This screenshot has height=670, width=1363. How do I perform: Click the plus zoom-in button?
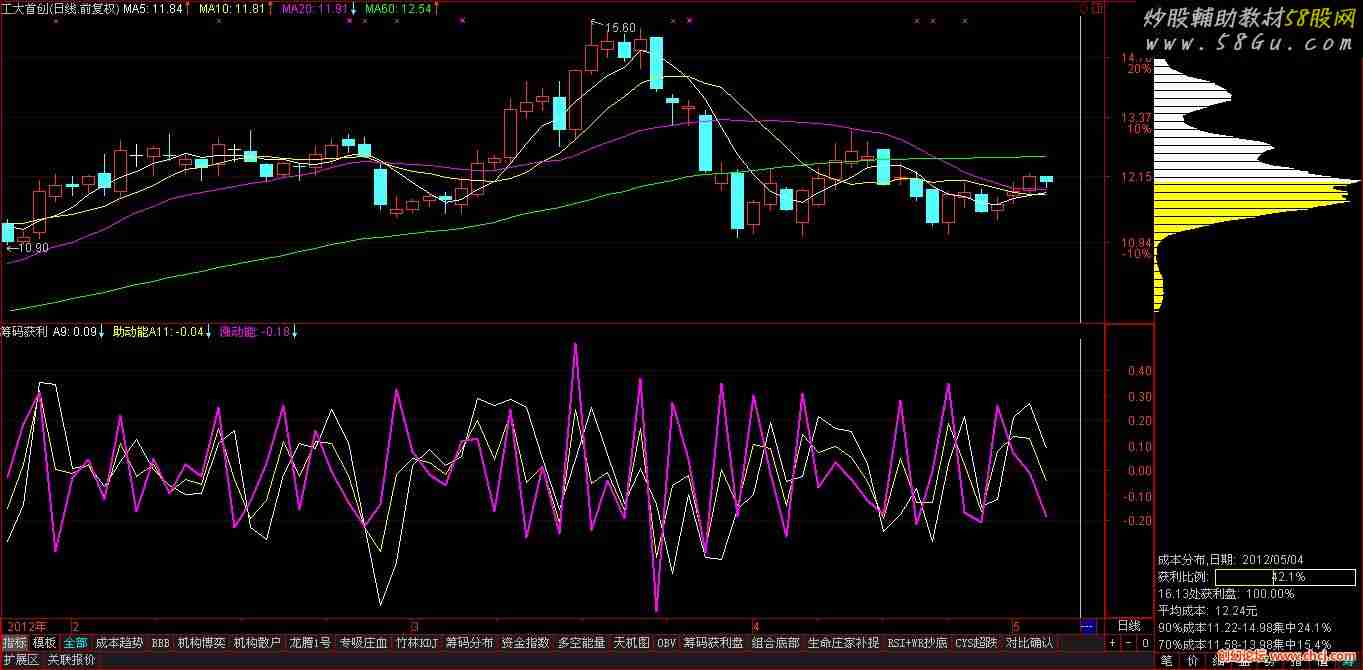tap(1113, 642)
